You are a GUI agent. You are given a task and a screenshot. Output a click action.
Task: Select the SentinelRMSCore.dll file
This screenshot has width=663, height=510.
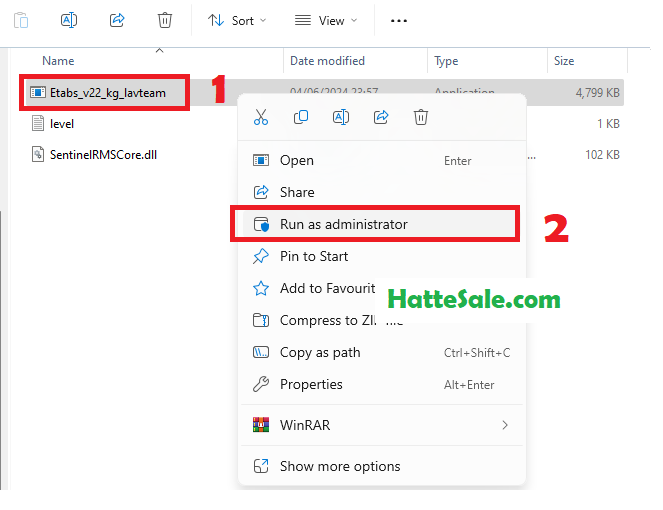click(x=103, y=155)
